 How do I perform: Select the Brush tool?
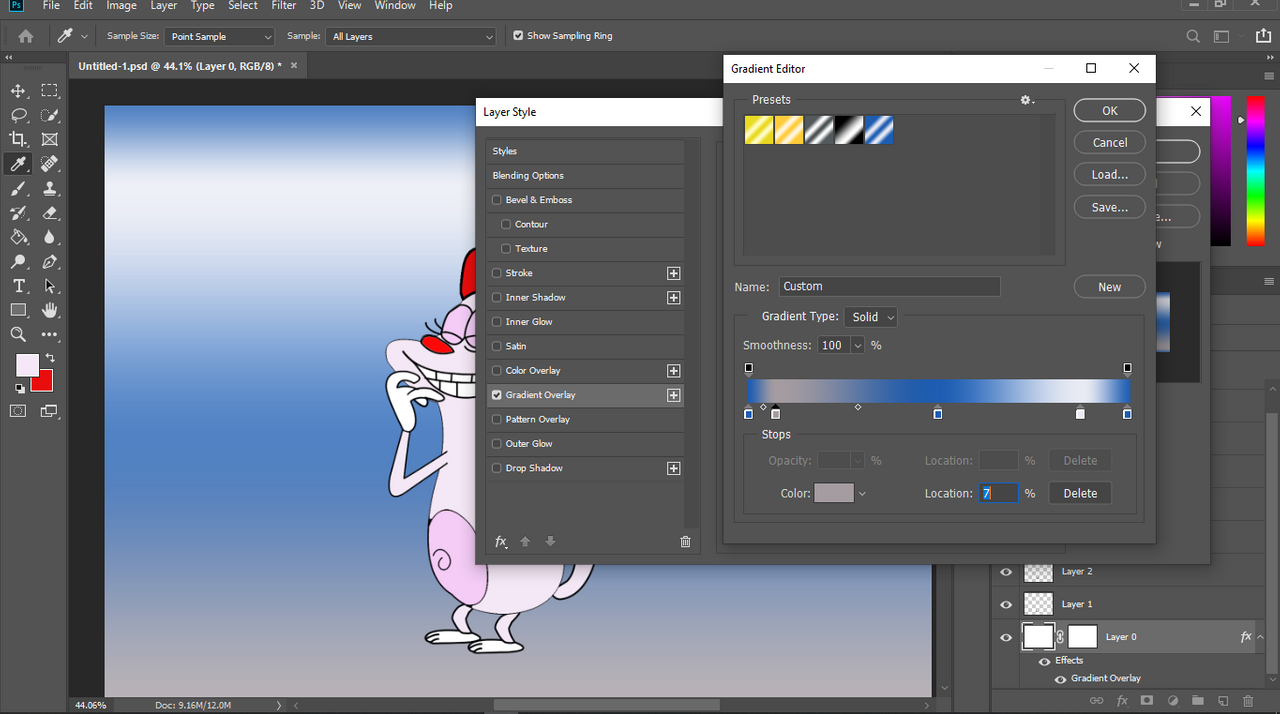[x=18, y=188]
